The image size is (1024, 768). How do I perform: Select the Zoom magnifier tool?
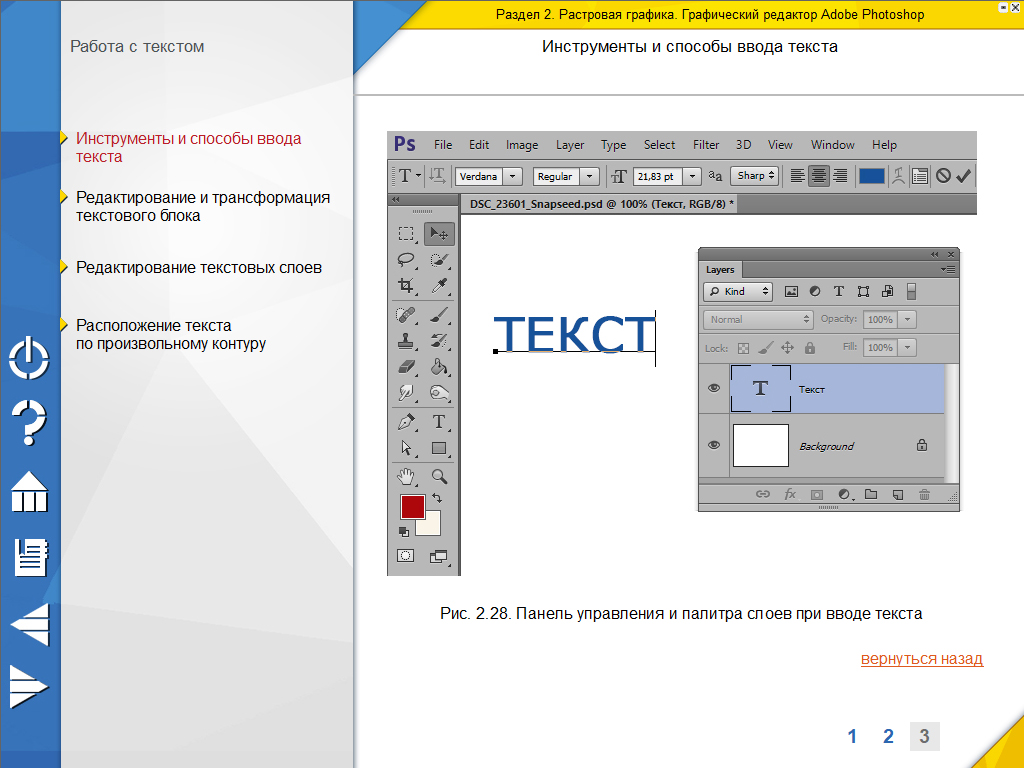(438, 476)
